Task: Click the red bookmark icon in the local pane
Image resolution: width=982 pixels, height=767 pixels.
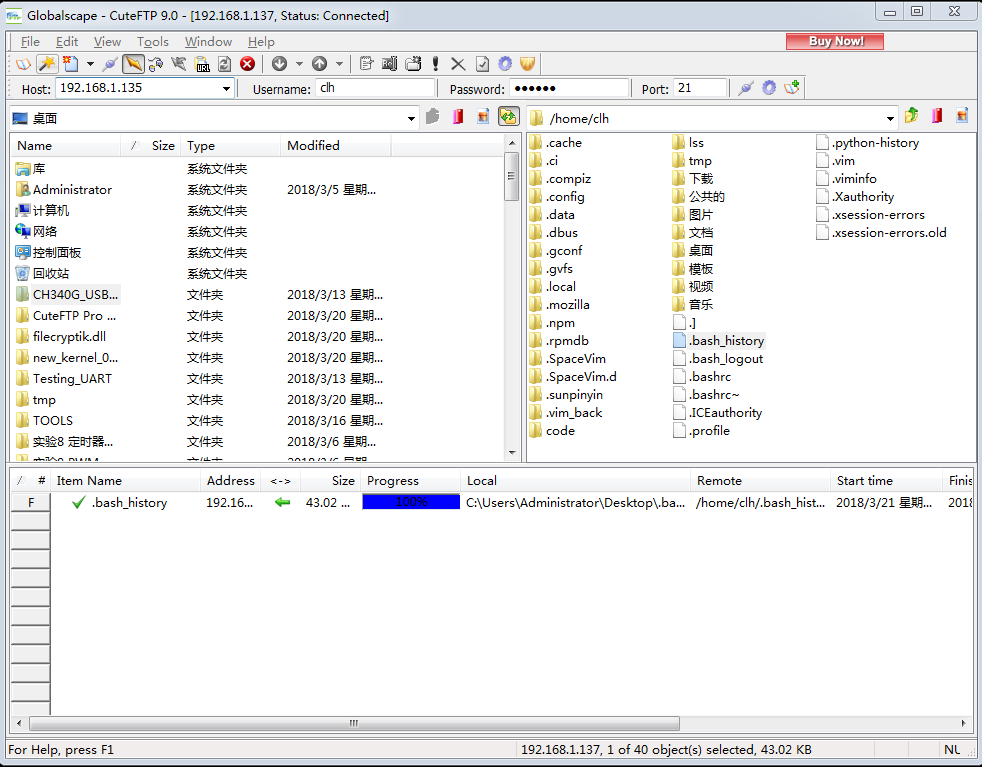Action: click(x=458, y=116)
